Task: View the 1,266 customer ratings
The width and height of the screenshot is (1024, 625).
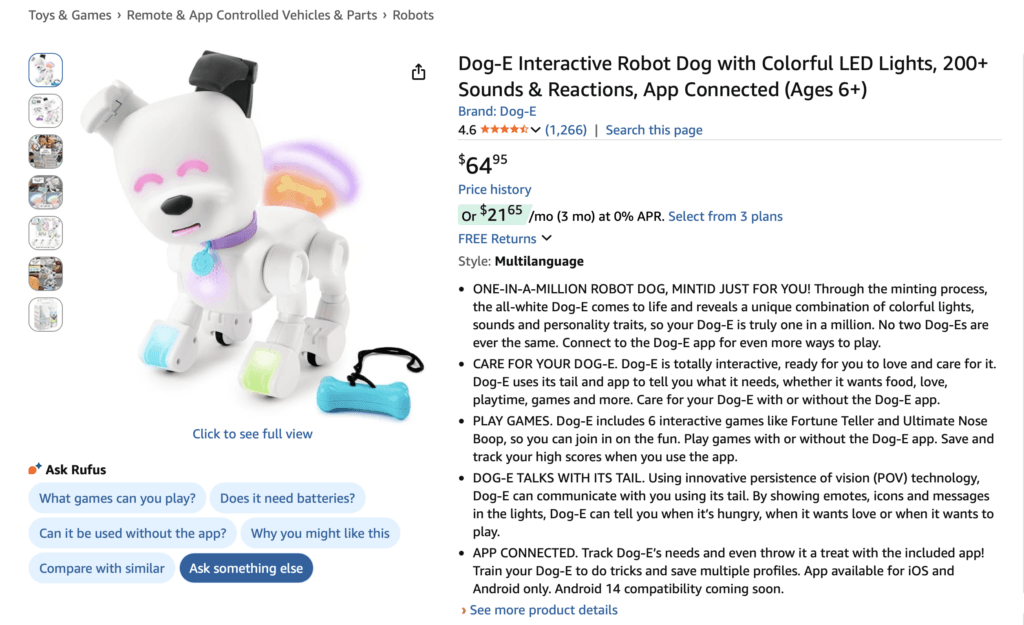Action: coord(565,129)
